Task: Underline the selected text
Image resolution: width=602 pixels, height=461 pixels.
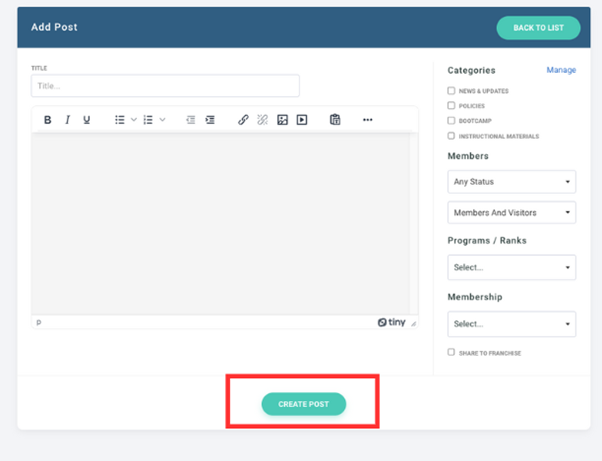Action: (x=87, y=120)
